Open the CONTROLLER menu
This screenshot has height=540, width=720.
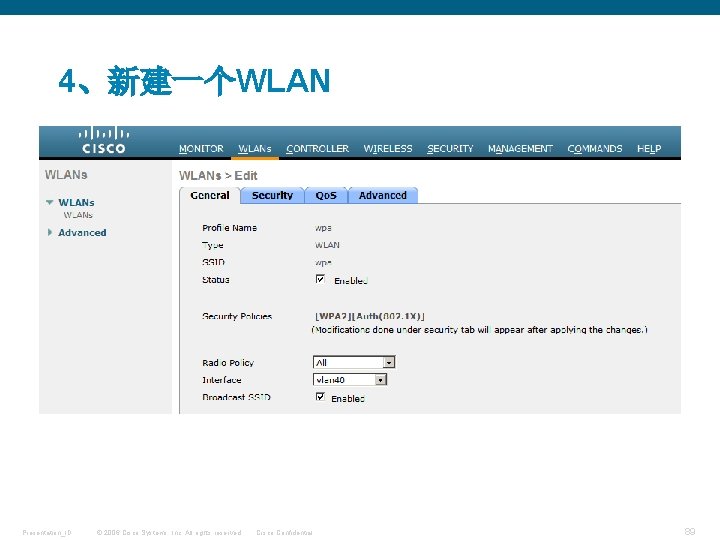[317, 149]
